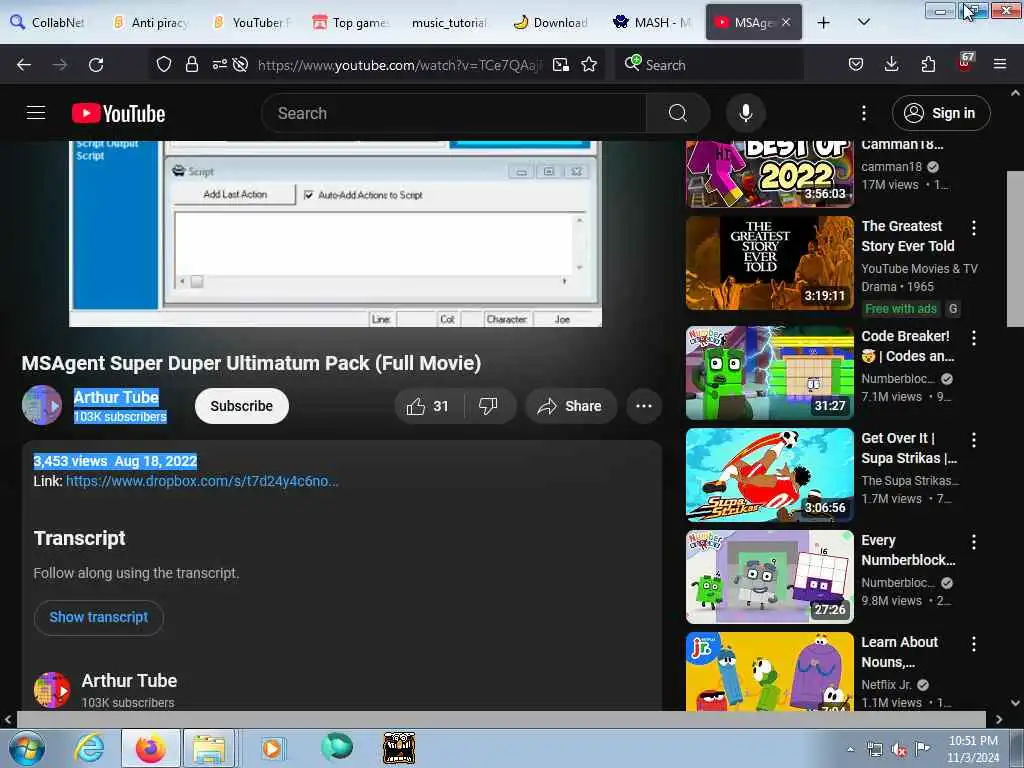This screenshot has height=768, width=1024.
Task: Switch to the Top games tab
Action: click(x=351, y=22)
